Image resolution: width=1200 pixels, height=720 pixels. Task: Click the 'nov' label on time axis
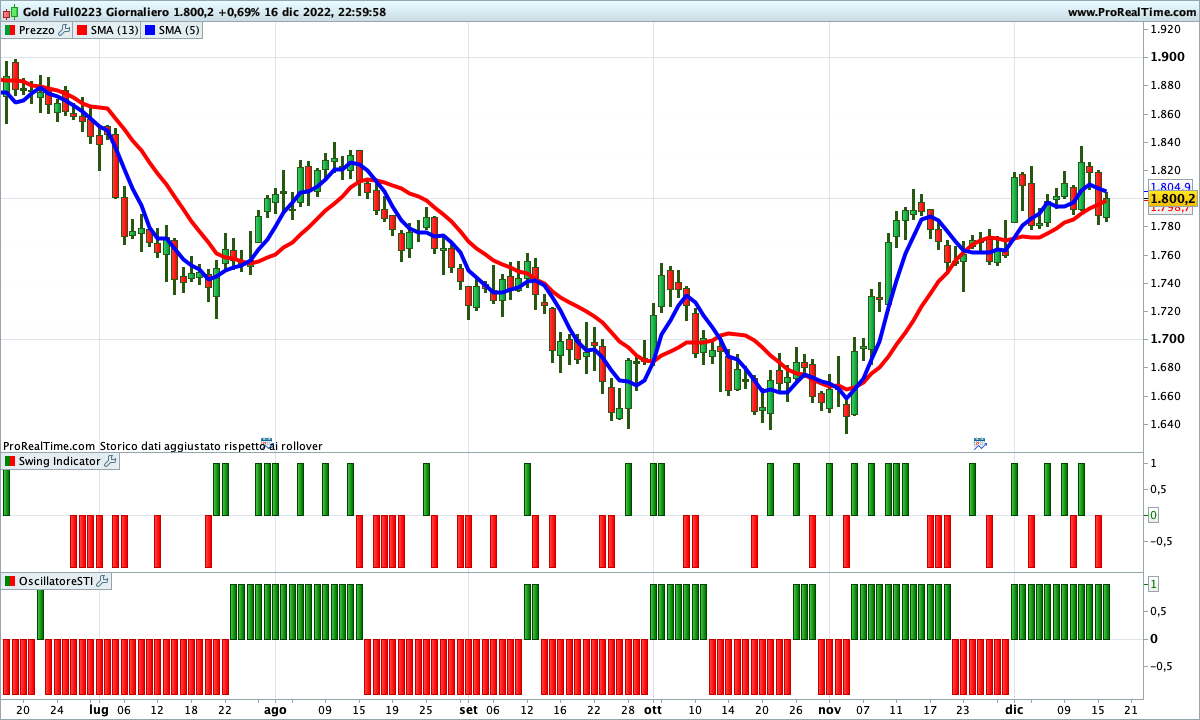[829, 709]
